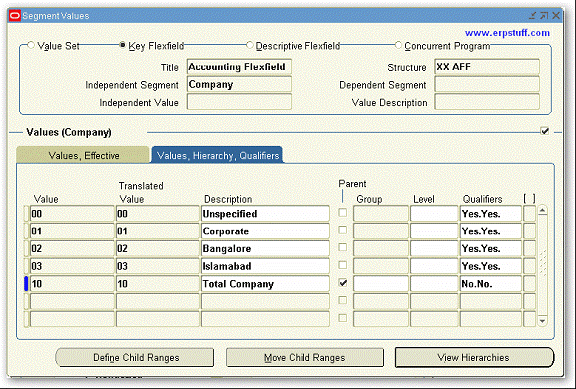Toggle Parent checkbox for Islamabad row

tap(342, 265)
